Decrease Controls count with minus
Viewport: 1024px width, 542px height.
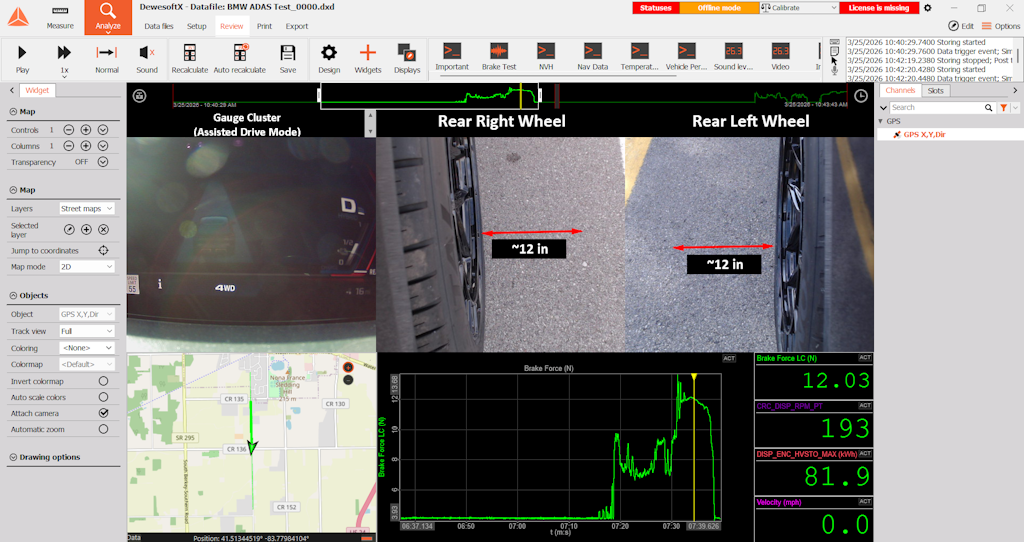click(69, 130)
